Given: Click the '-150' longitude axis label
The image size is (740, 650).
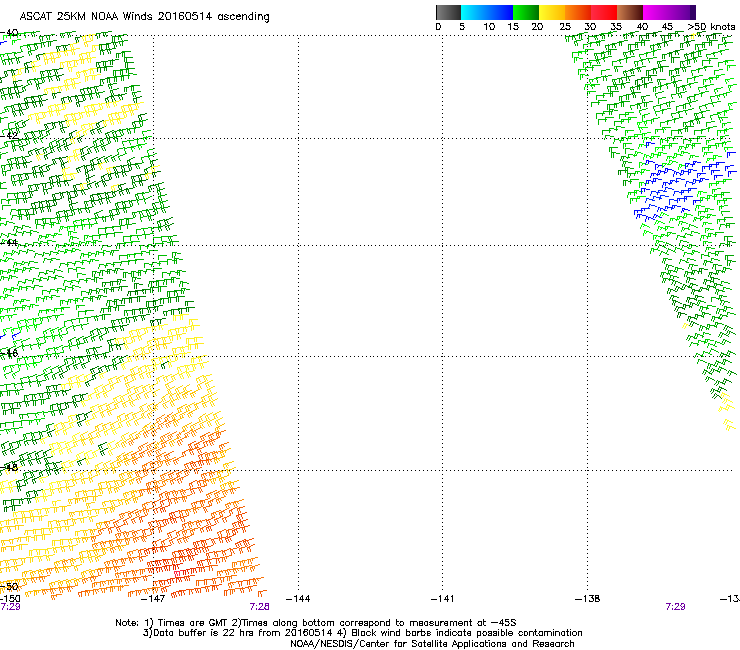Looking at the screenshot, I should tap(10, 599).
